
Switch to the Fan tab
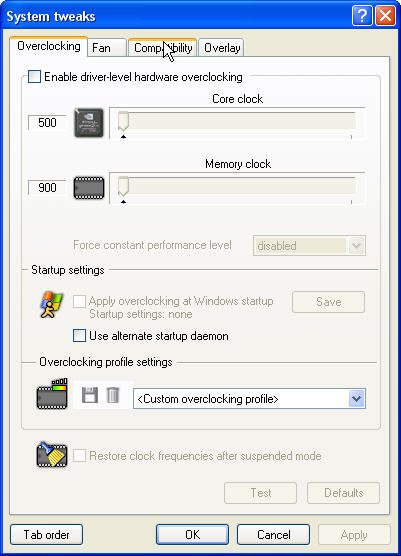[x=106, y=48]
